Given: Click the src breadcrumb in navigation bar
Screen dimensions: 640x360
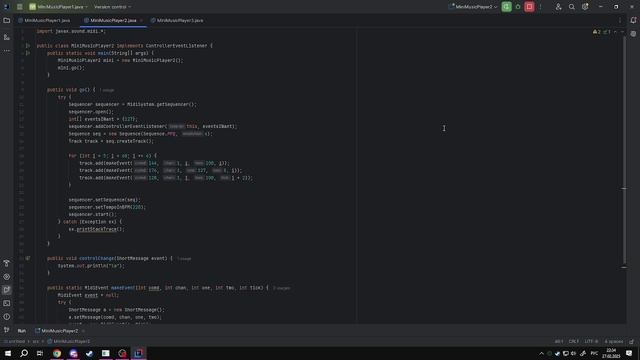Looking at the screenshot, I should (36, 342).
